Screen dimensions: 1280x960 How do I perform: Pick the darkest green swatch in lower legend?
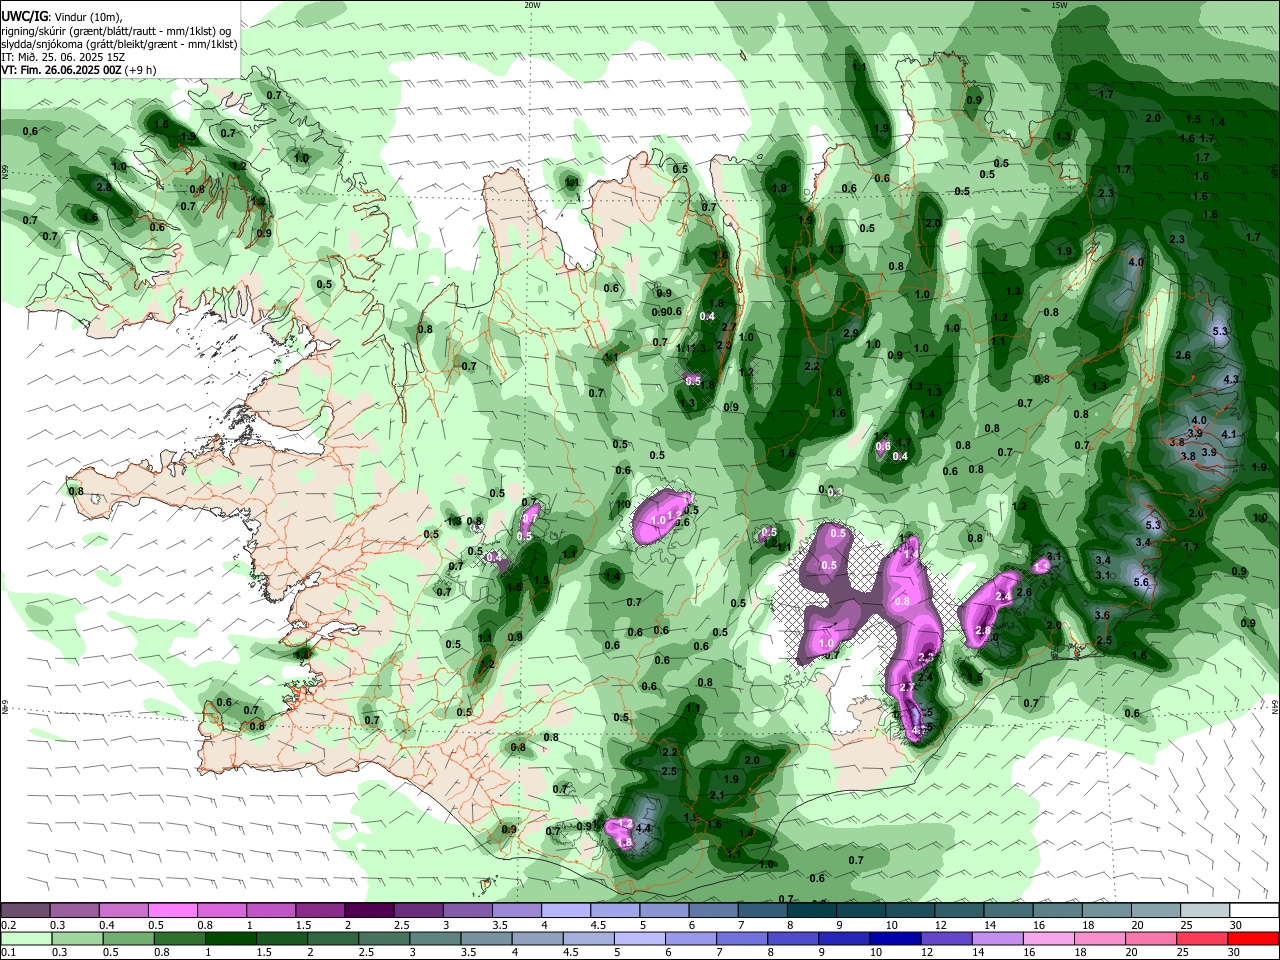point(230,939)
